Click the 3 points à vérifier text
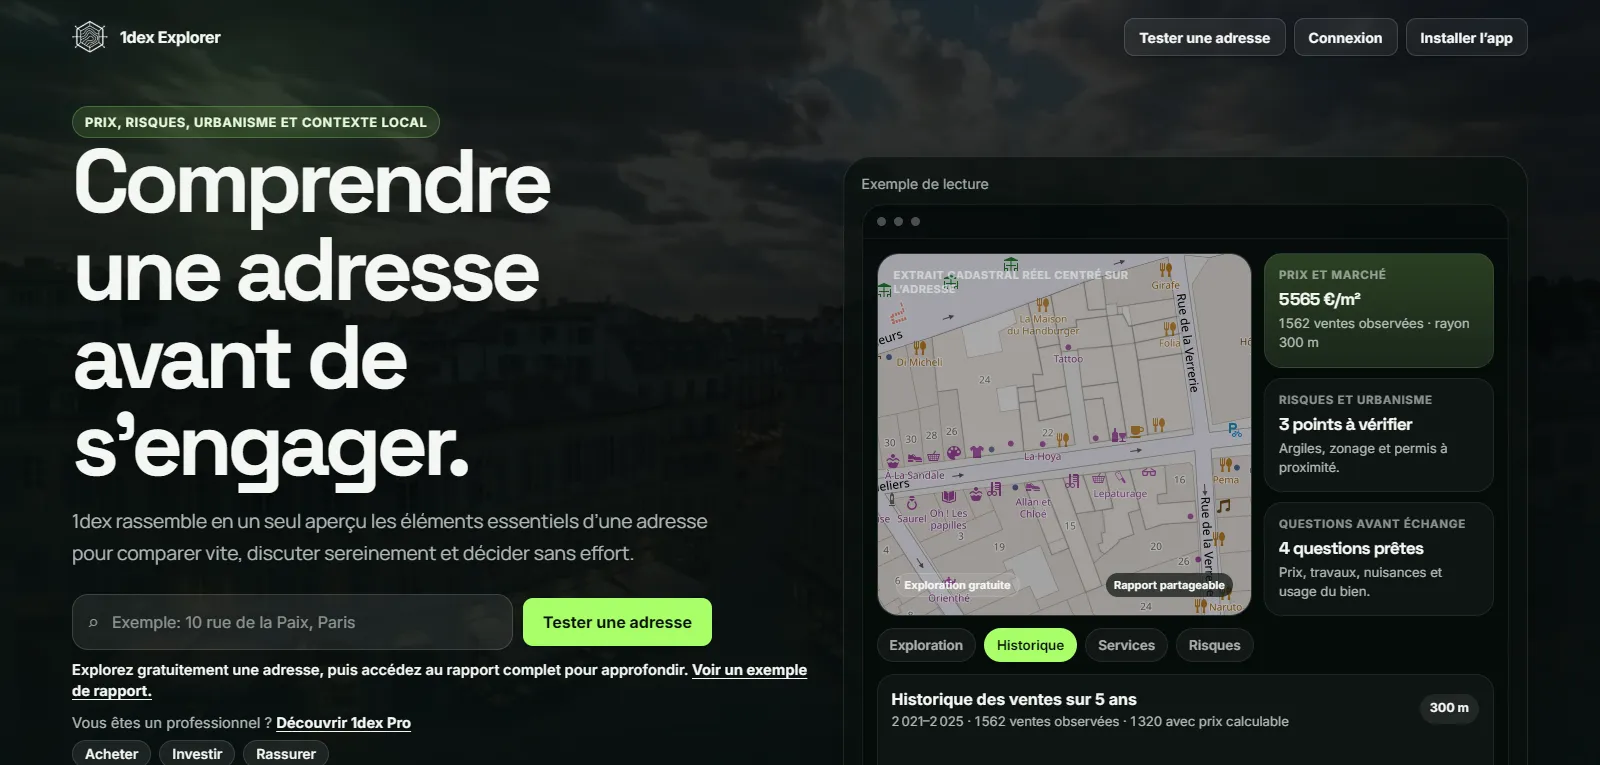This screenshot has height=765, width=1600. pos(1345,424)
